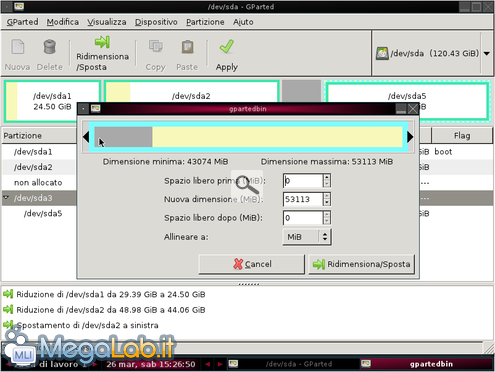Image resolution: width=495 pixels, height=372 pixels.
Task: Click the Copy toolbar icon
Action: click(155, 47)
